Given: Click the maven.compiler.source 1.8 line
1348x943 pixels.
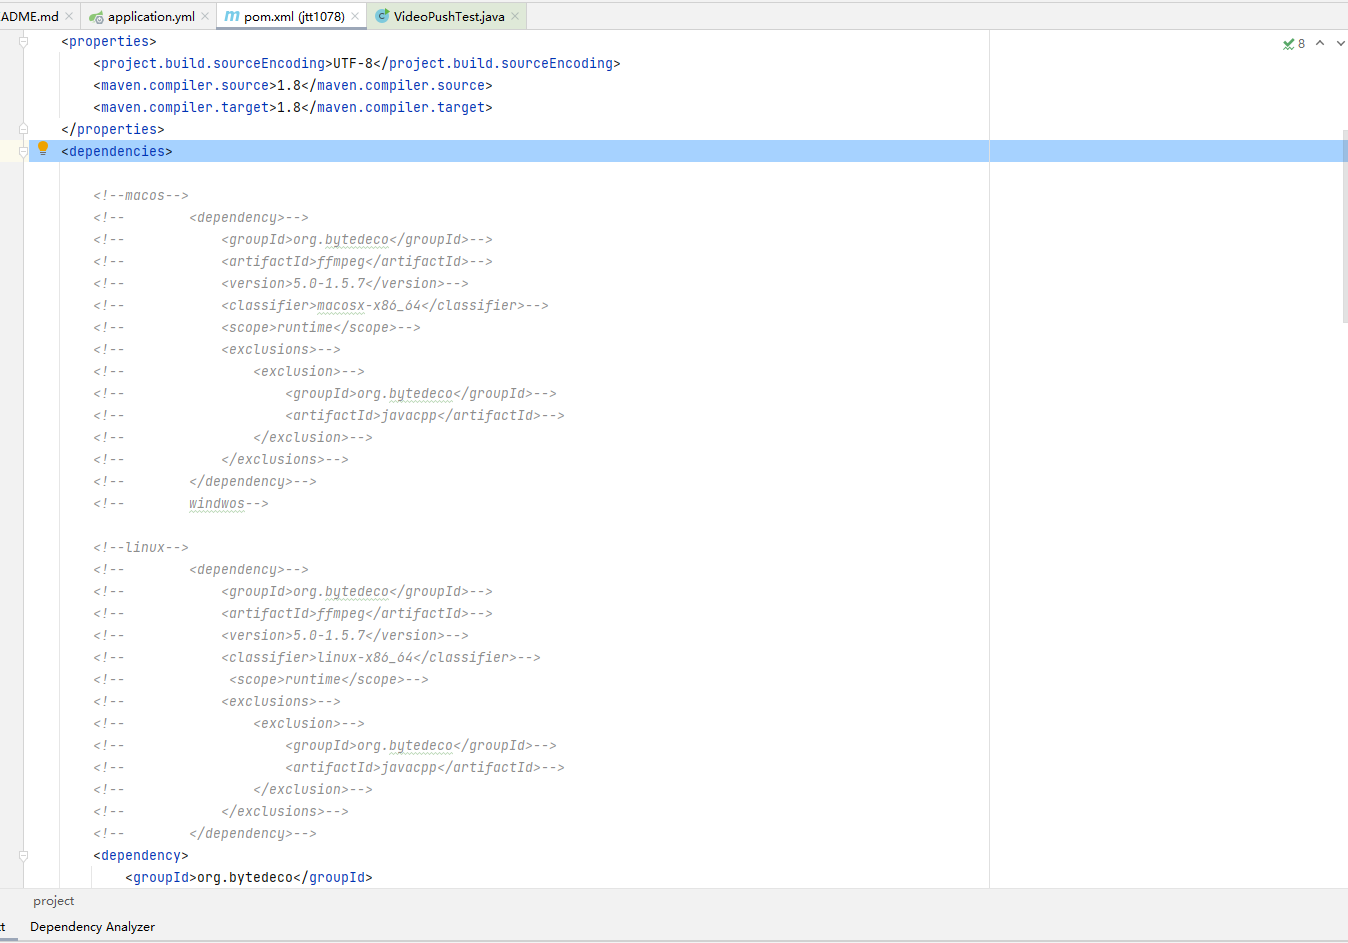Looking at the screenshot, I should pyautogui.click(x=293, y=85).
